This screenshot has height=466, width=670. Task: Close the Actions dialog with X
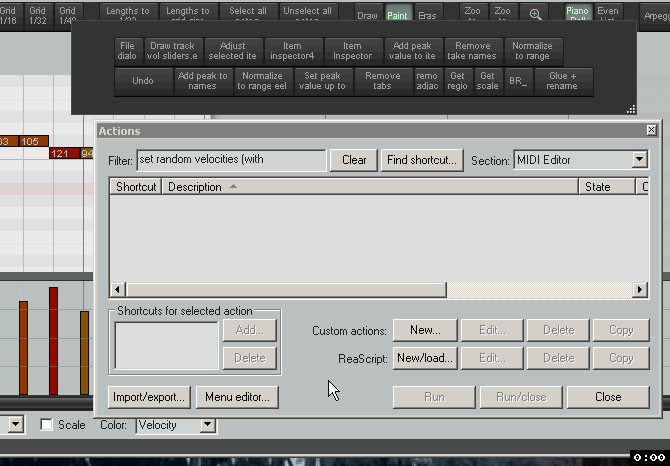click(x=651, y=130)
